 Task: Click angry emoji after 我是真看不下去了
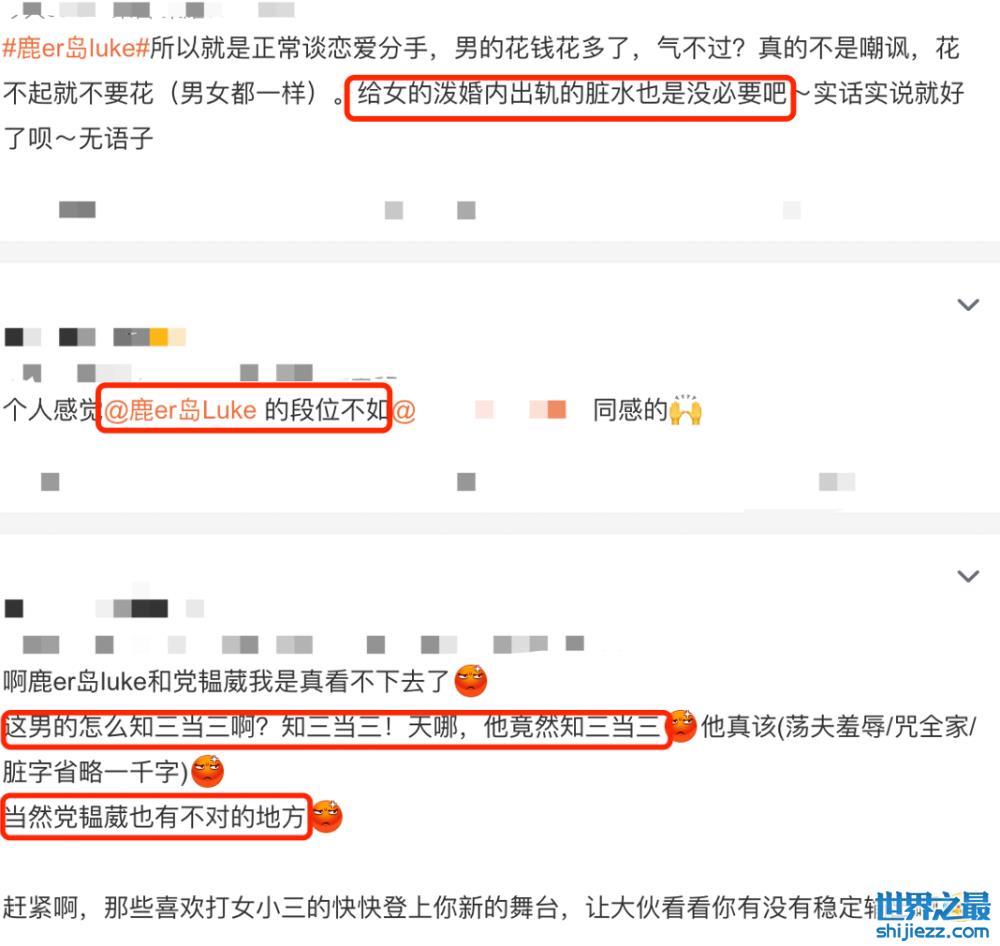(x=471, y=681)
